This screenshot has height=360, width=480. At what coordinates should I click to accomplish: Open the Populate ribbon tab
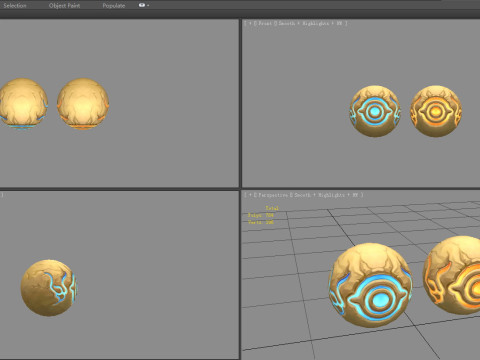114,5
